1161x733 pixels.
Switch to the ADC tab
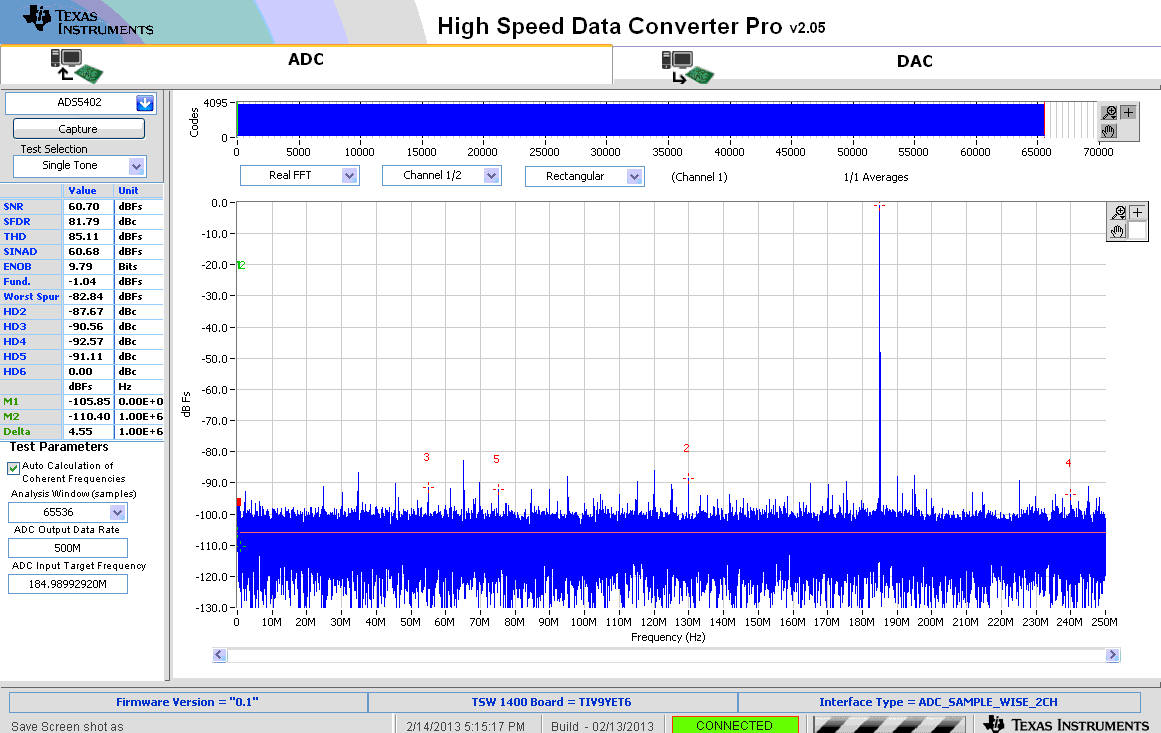tap(306, 64)
